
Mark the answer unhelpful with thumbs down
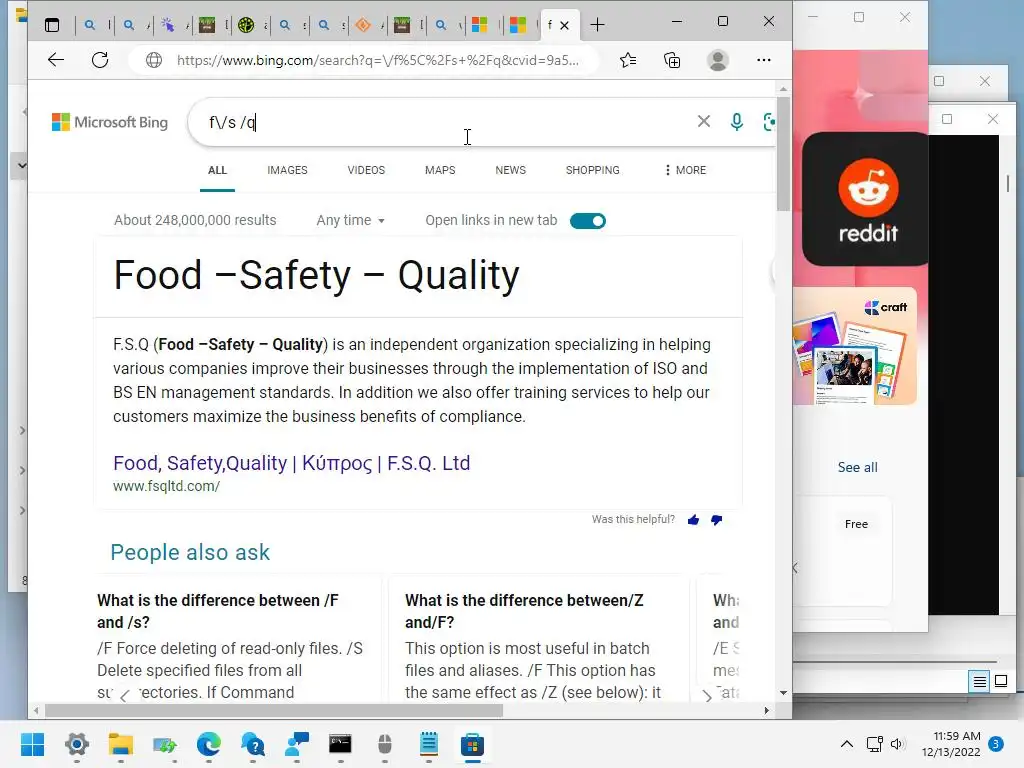click(x=716, y=520)
